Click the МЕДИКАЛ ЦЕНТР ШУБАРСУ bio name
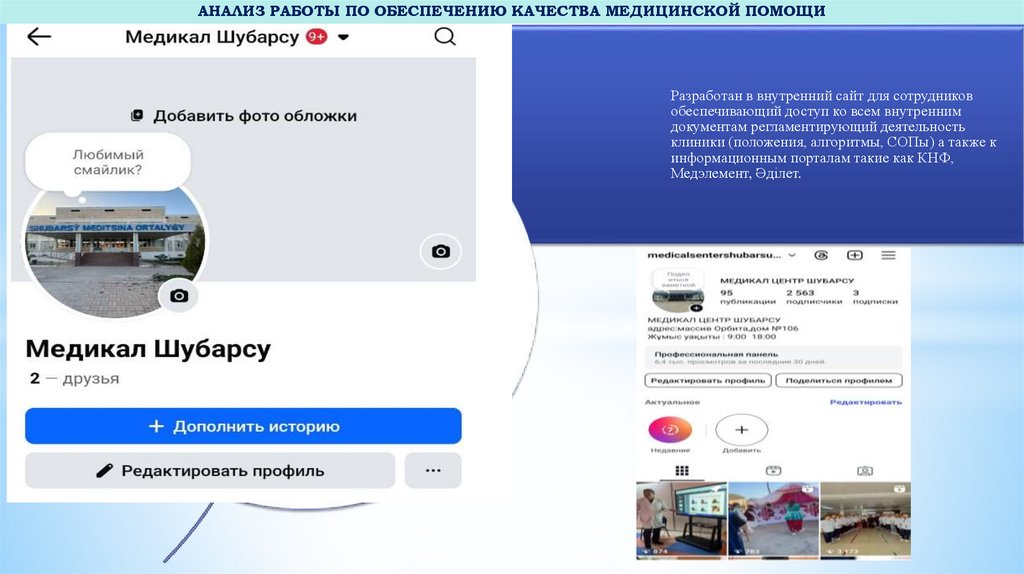 coord(714,320)
